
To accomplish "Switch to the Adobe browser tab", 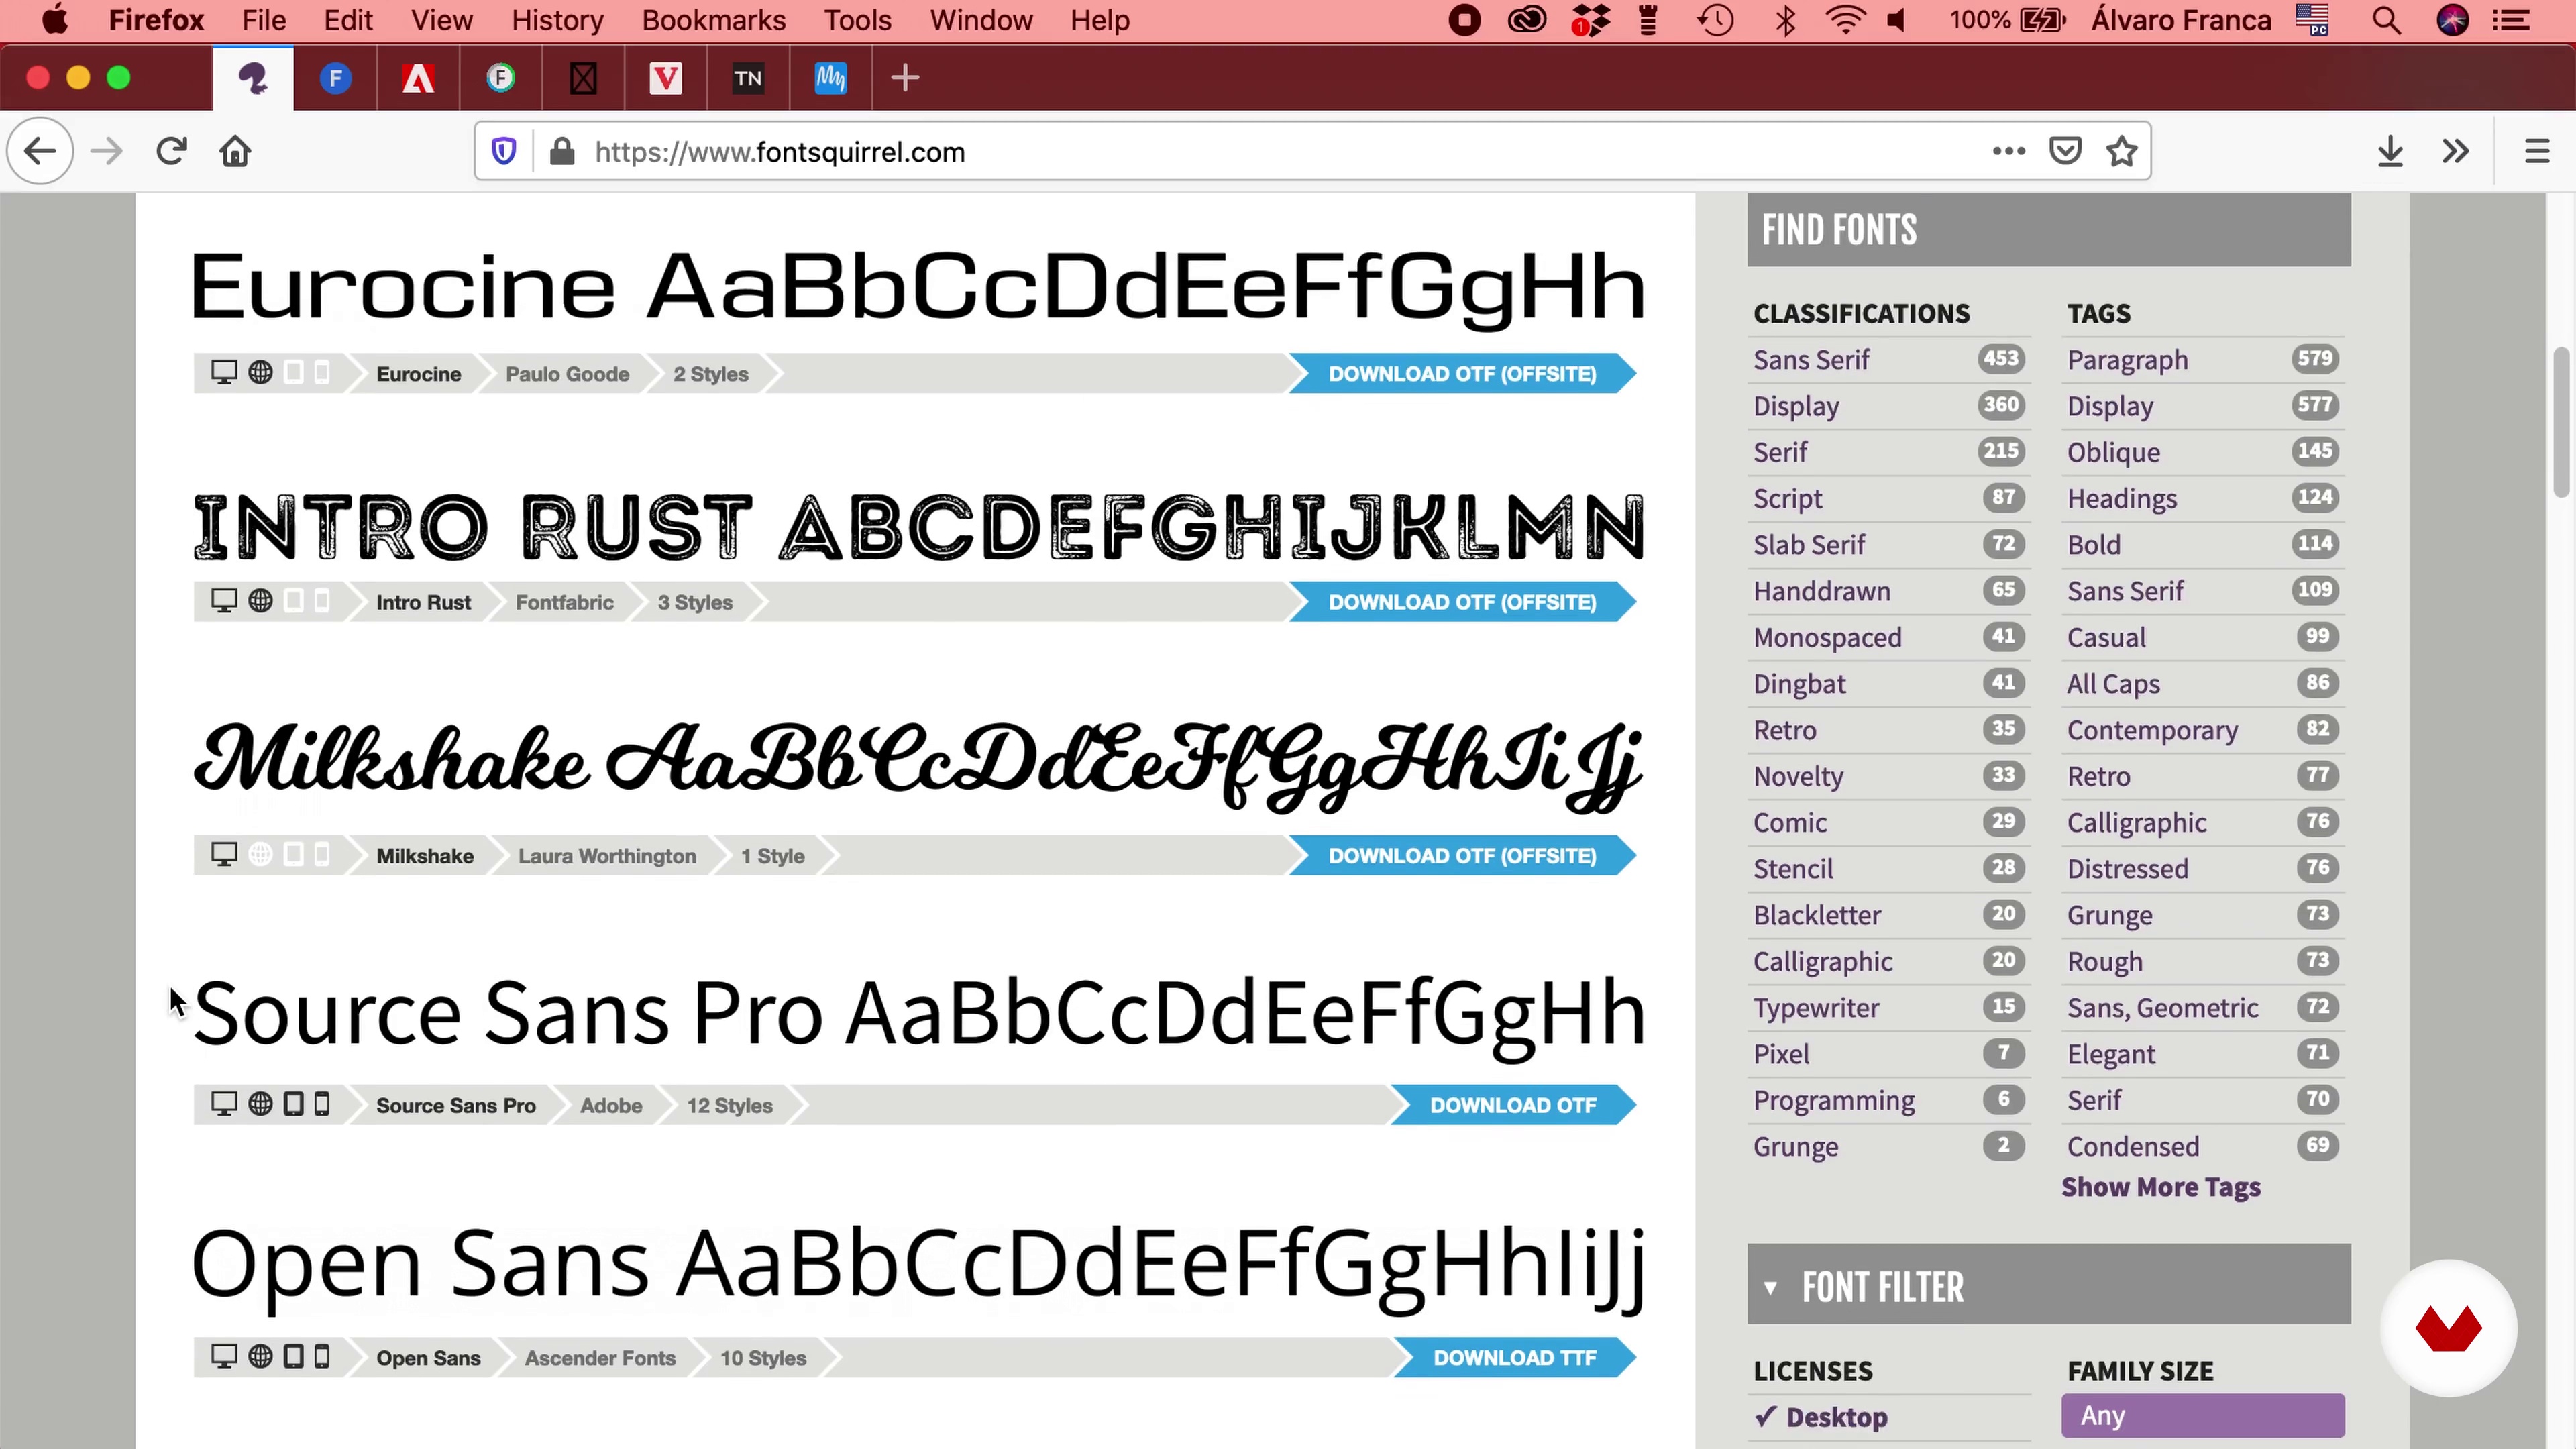I will pyautogui.click(x=418, y=78).
